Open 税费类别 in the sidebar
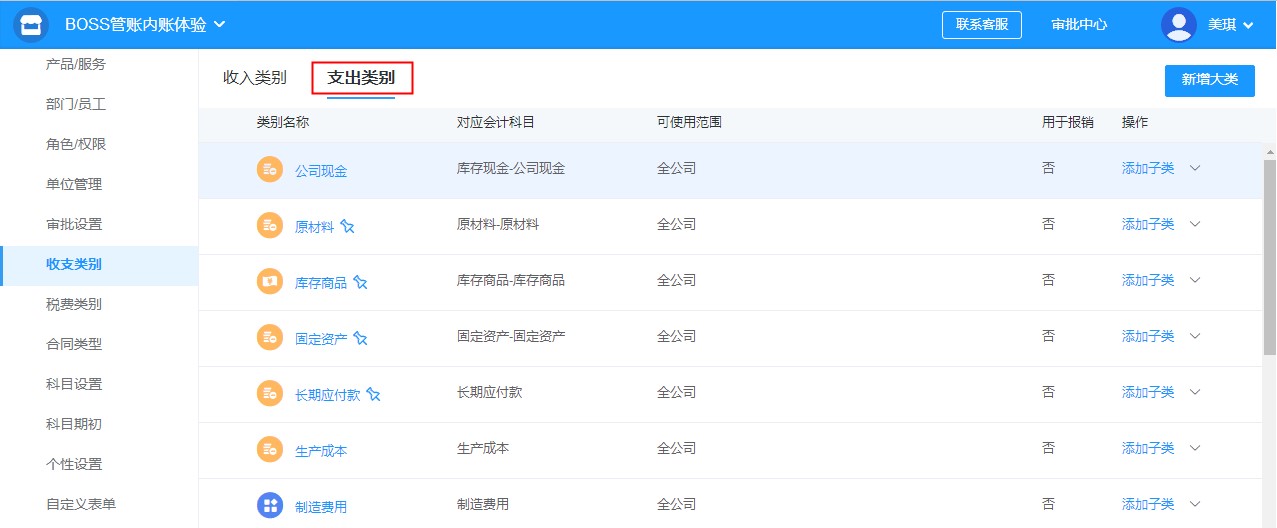Image resolution: width=1277 pixels, height=528 pixels. point(74,304)
